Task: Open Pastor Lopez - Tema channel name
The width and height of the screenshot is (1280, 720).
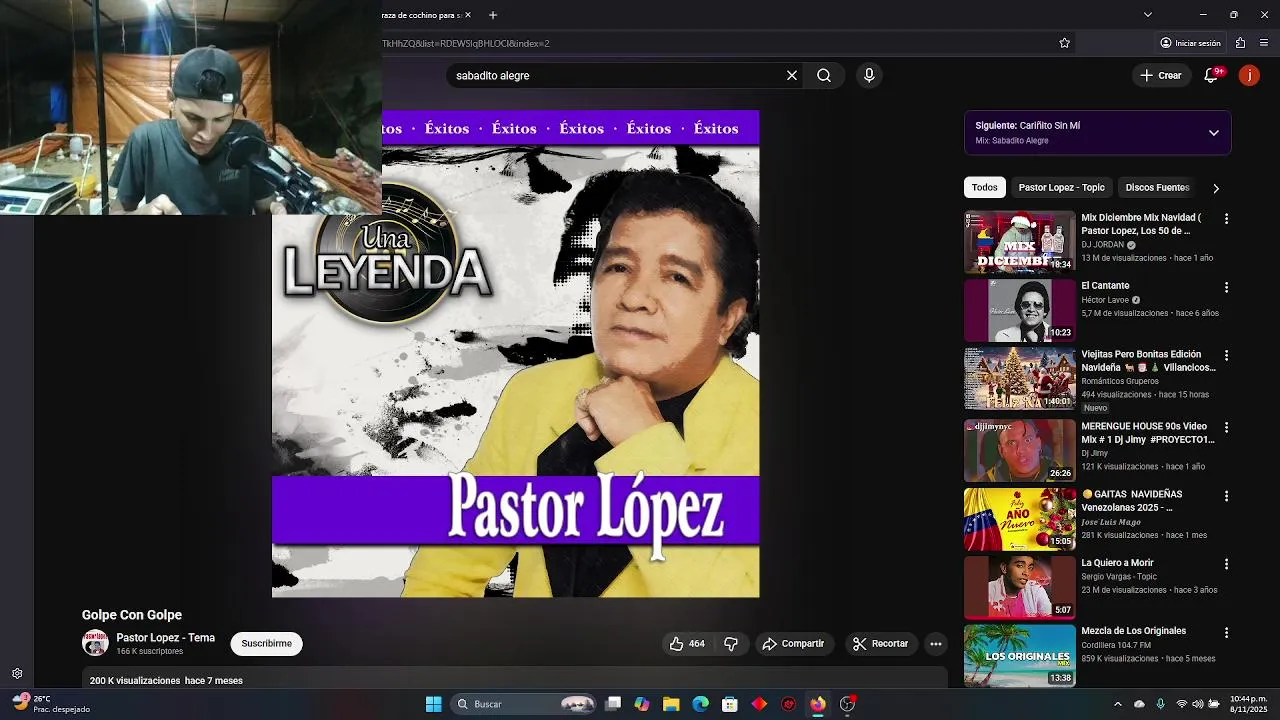Action: pyautogui.click(x=166, y=638)
